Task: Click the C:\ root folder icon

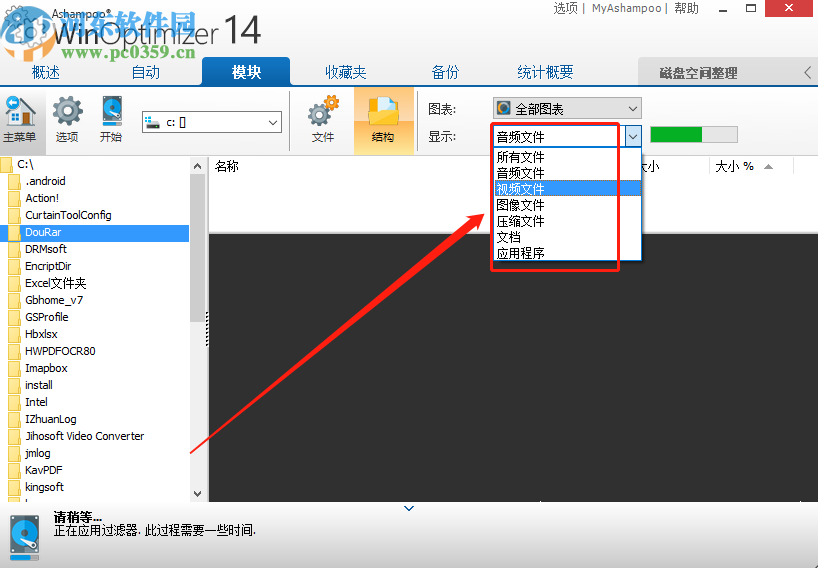Action: coord(6,165)
